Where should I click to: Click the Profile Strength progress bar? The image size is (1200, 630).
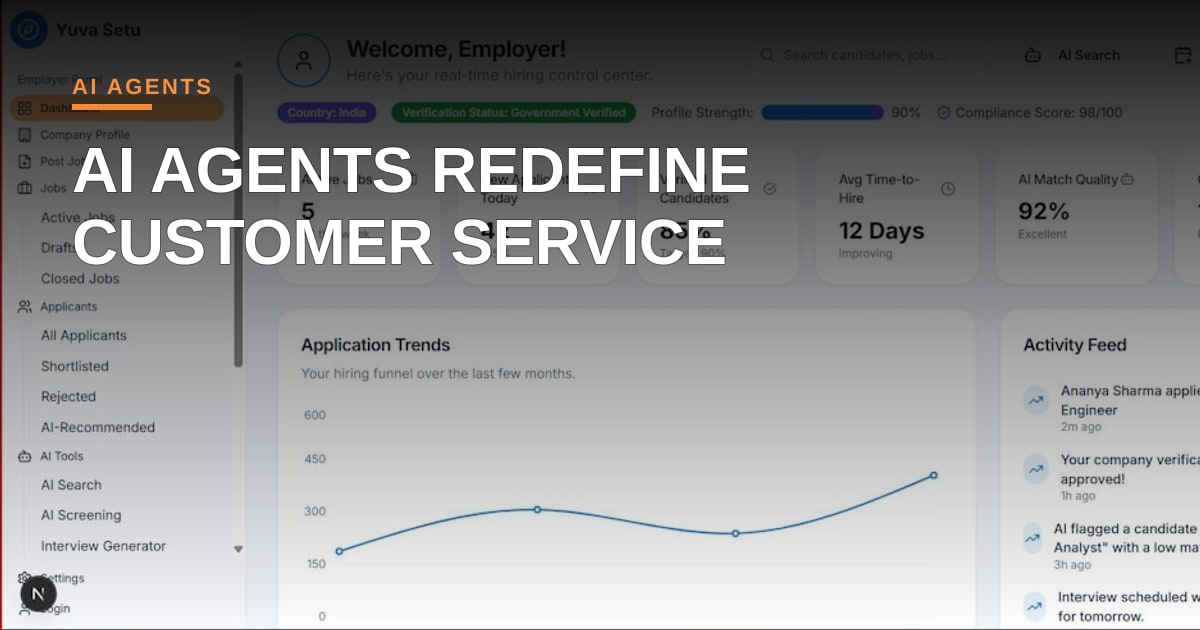pos(822,113)
